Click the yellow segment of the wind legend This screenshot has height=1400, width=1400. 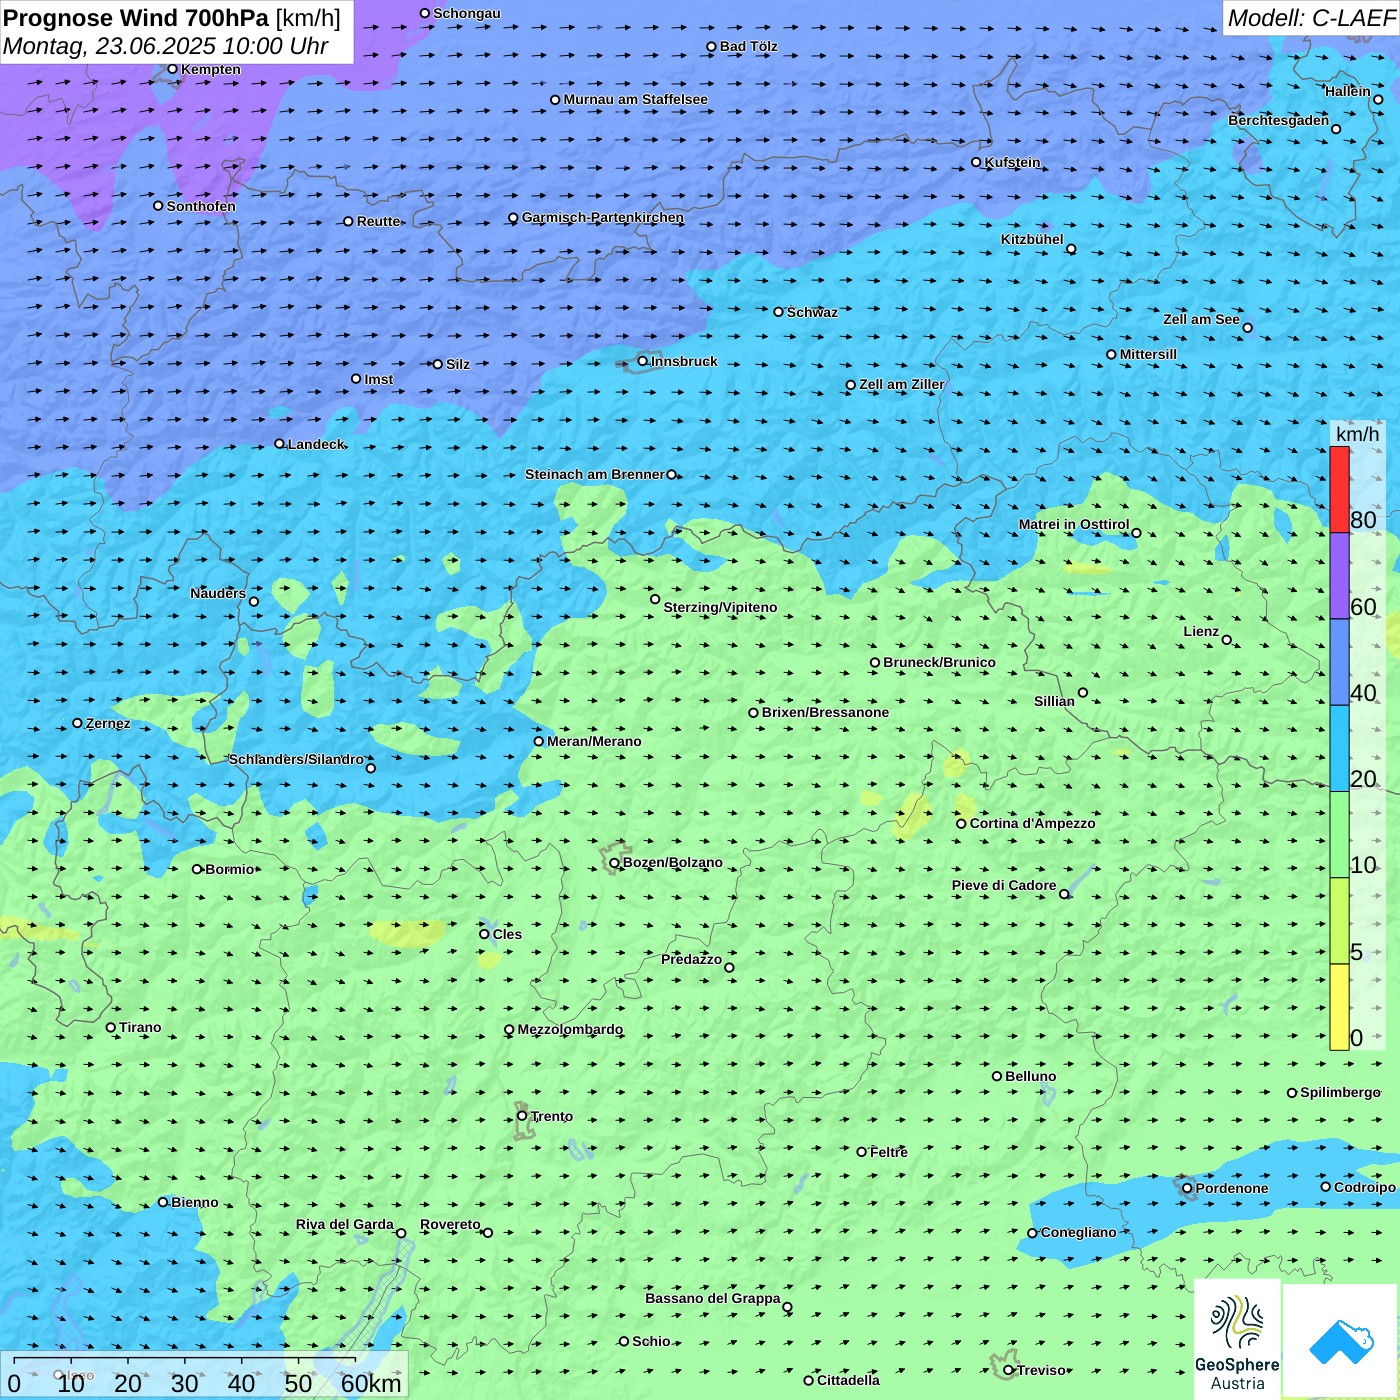pos(1339,1006)
